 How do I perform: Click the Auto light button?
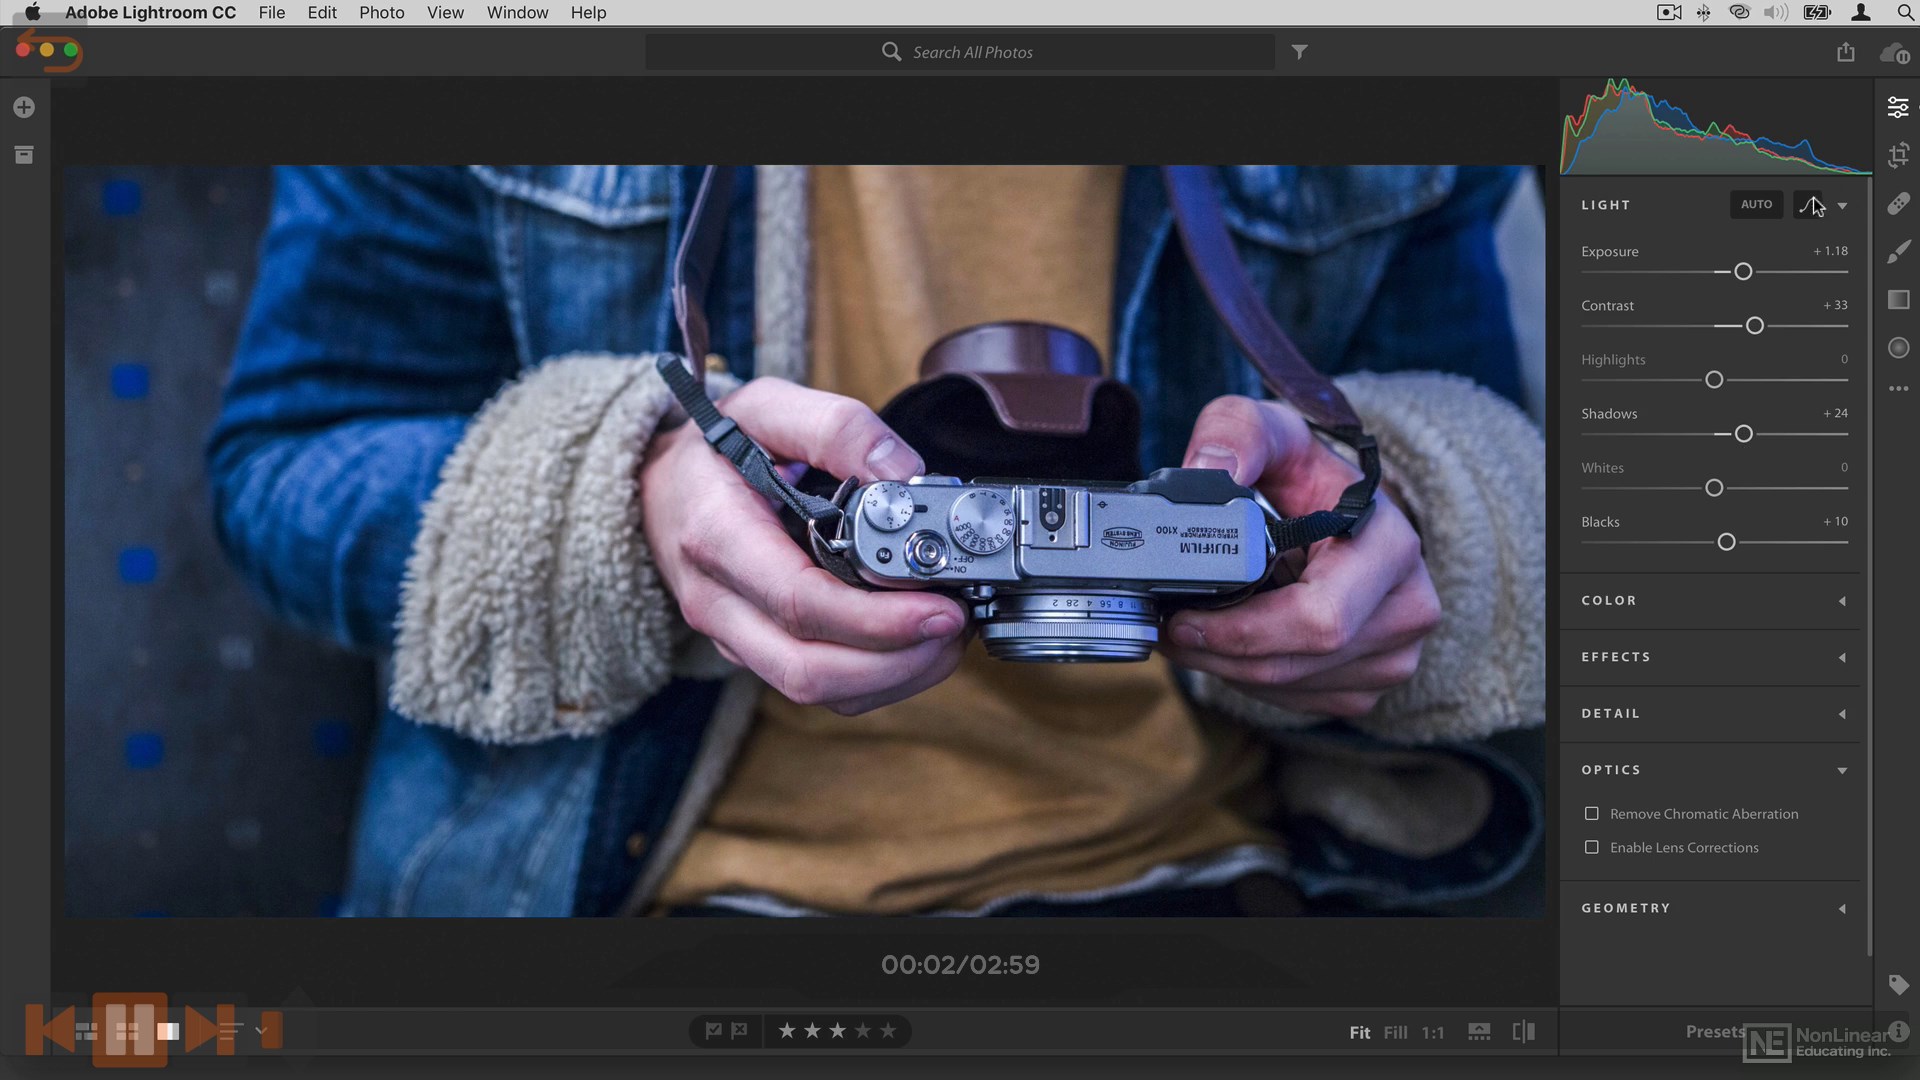(1756, 205)
